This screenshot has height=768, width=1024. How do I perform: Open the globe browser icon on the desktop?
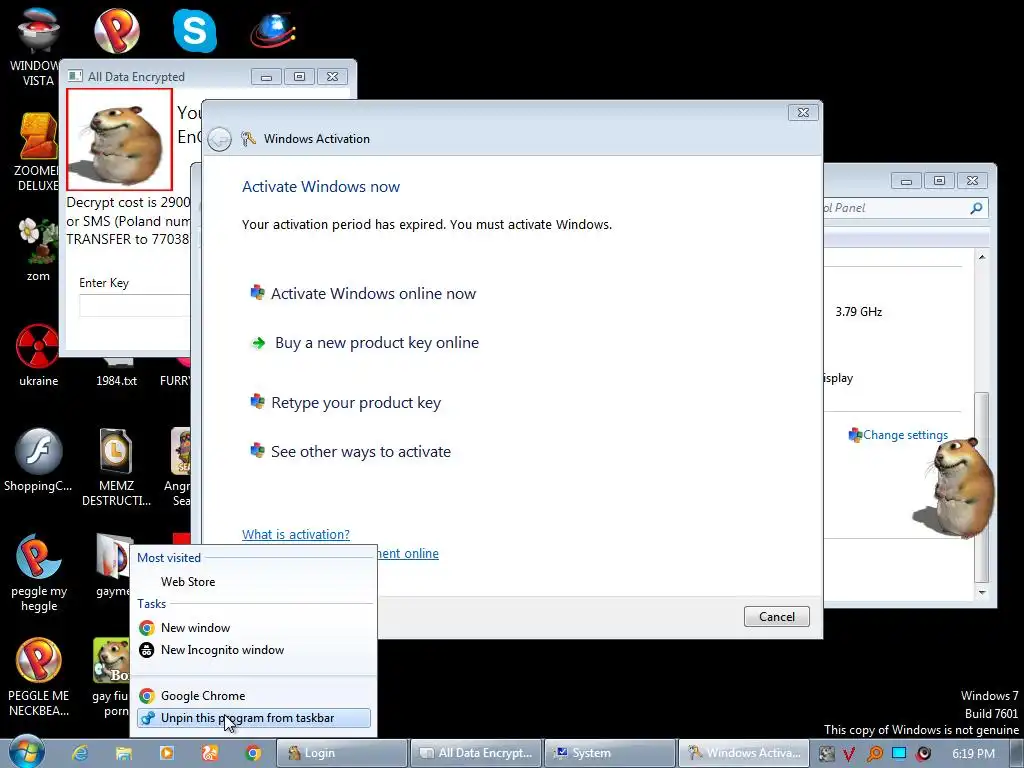[x=273, y=30]
